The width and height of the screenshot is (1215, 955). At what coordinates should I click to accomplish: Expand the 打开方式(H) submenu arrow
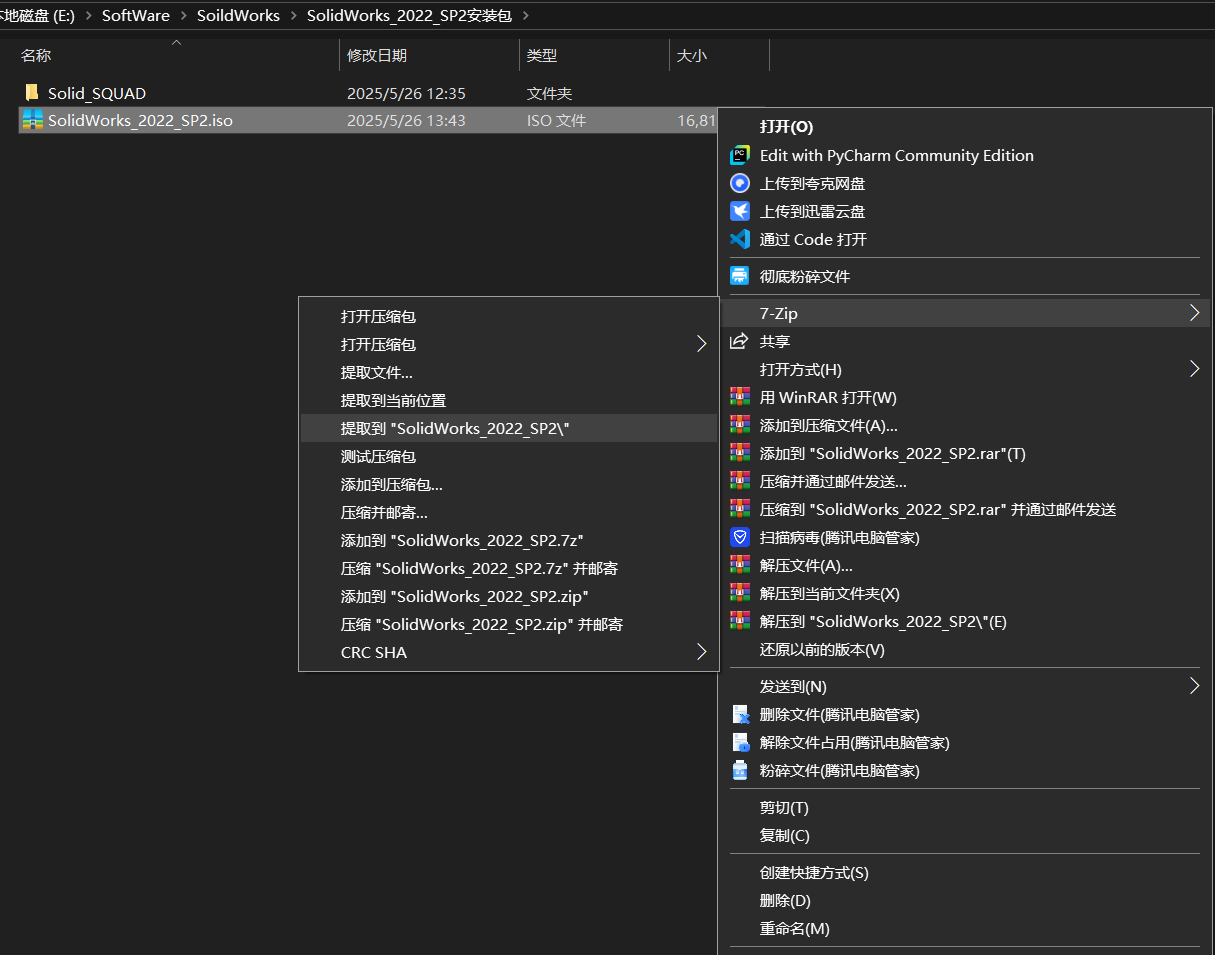pyautogui.click(x=1194, y=369)
